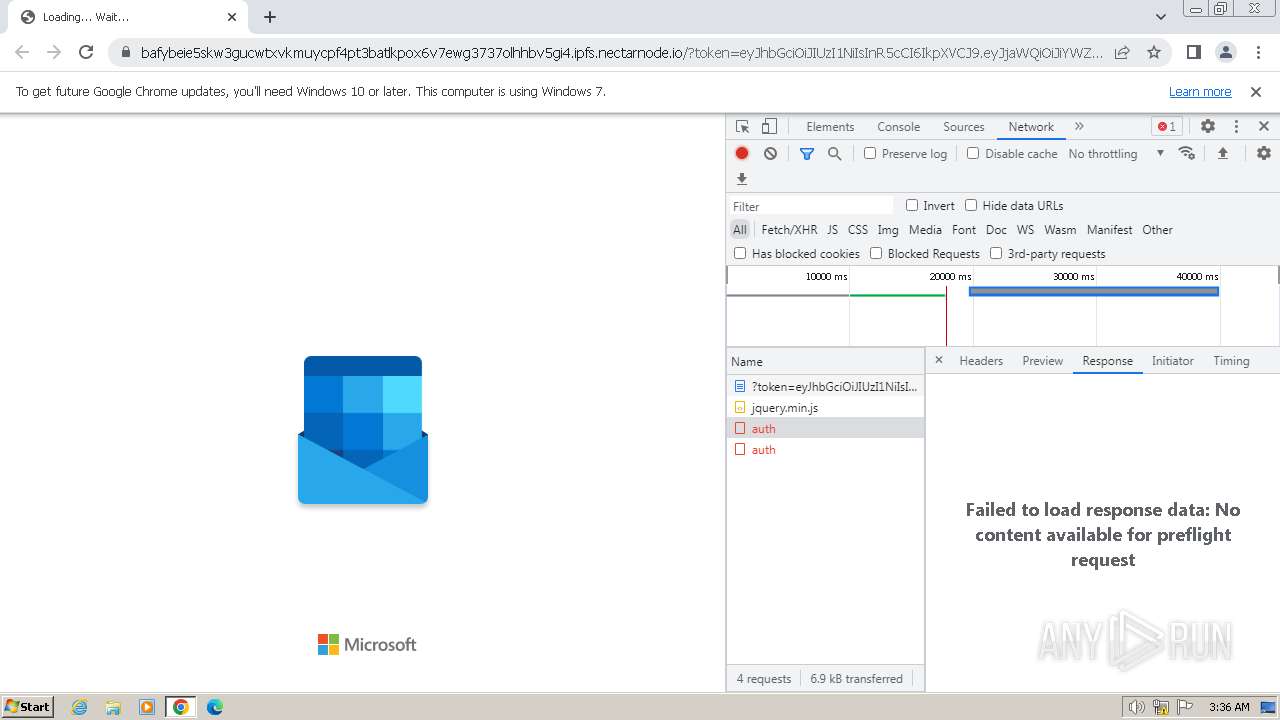Check 3rd-party requests

[x=996, y=253]
